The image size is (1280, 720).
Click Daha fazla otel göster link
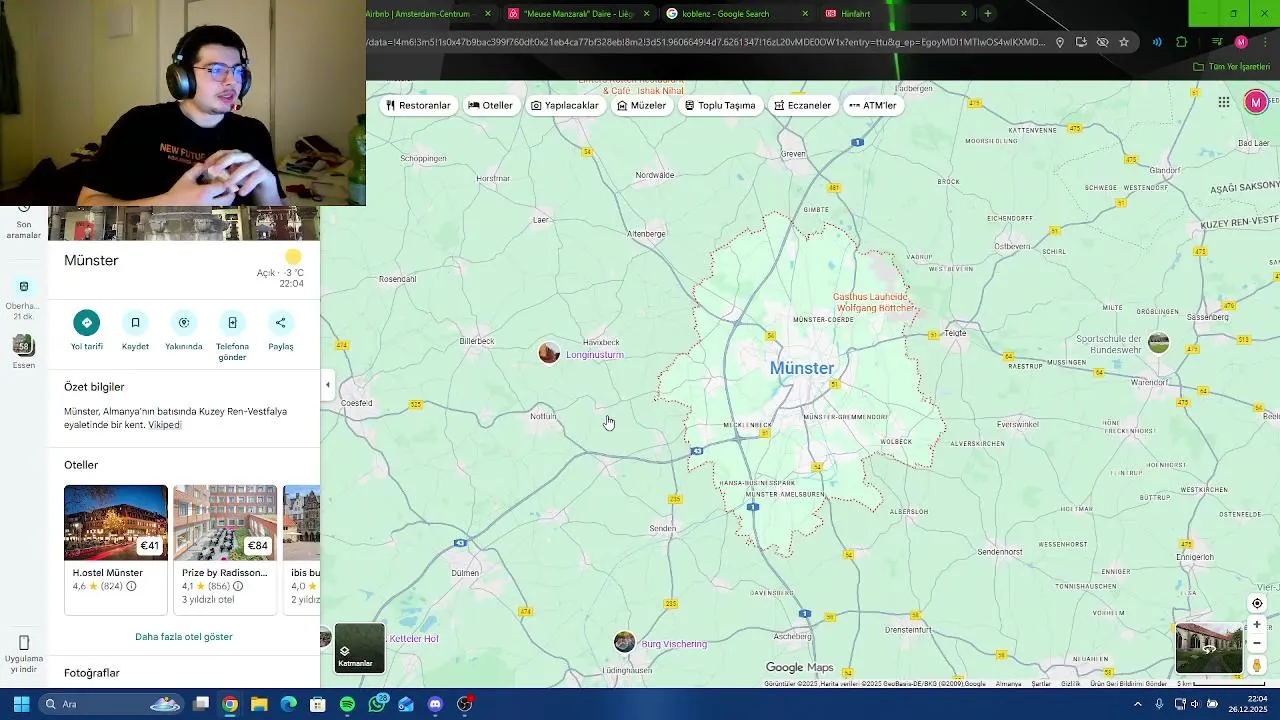point(184,637)
